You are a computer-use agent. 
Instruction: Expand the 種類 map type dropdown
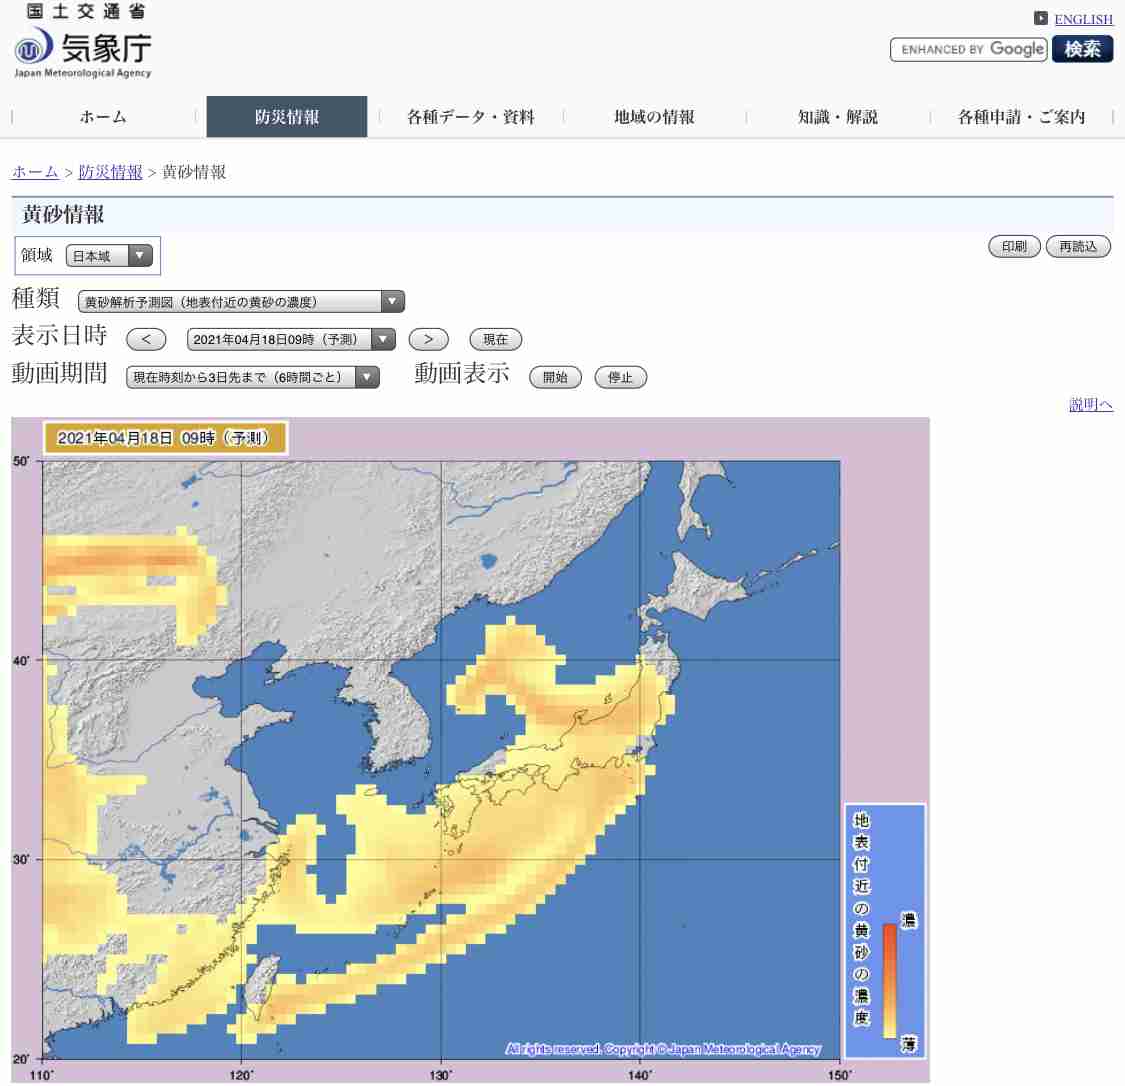[x=241, y=301]
